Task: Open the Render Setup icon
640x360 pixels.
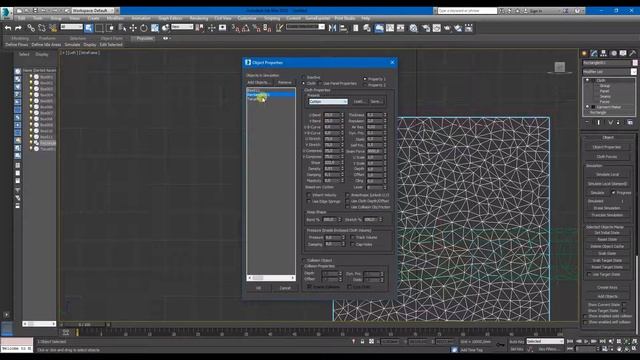Action: pos(426,28)
